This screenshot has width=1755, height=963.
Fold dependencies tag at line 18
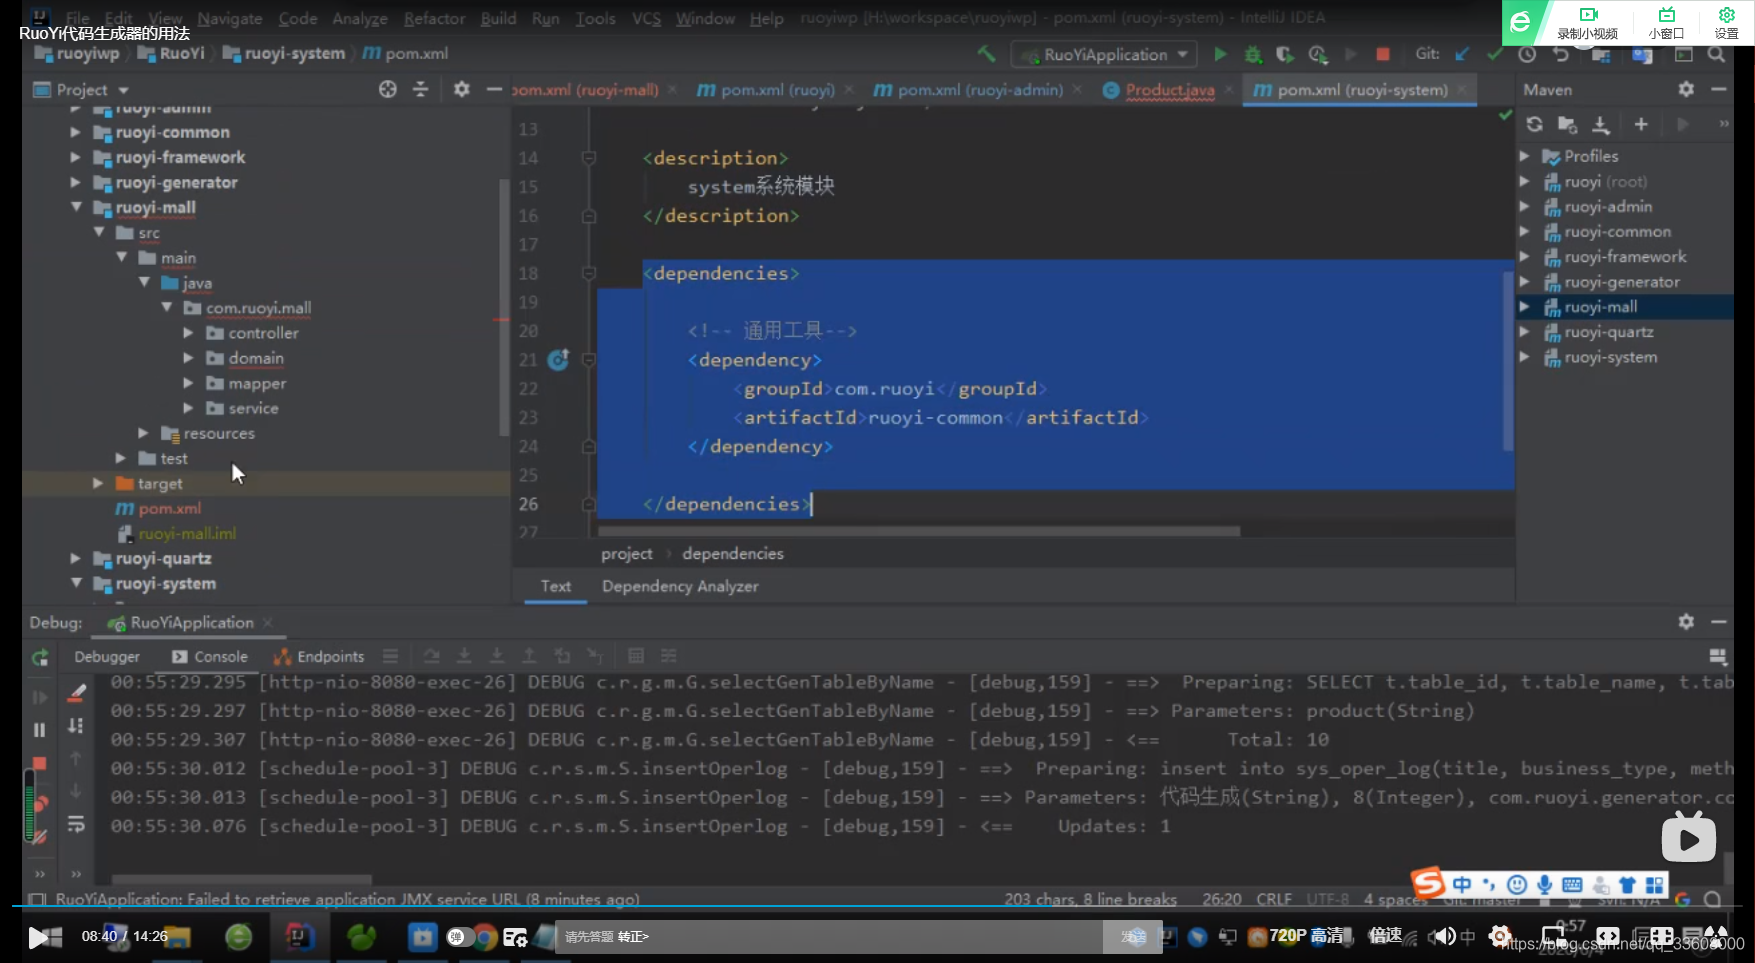tap(589, 273)
